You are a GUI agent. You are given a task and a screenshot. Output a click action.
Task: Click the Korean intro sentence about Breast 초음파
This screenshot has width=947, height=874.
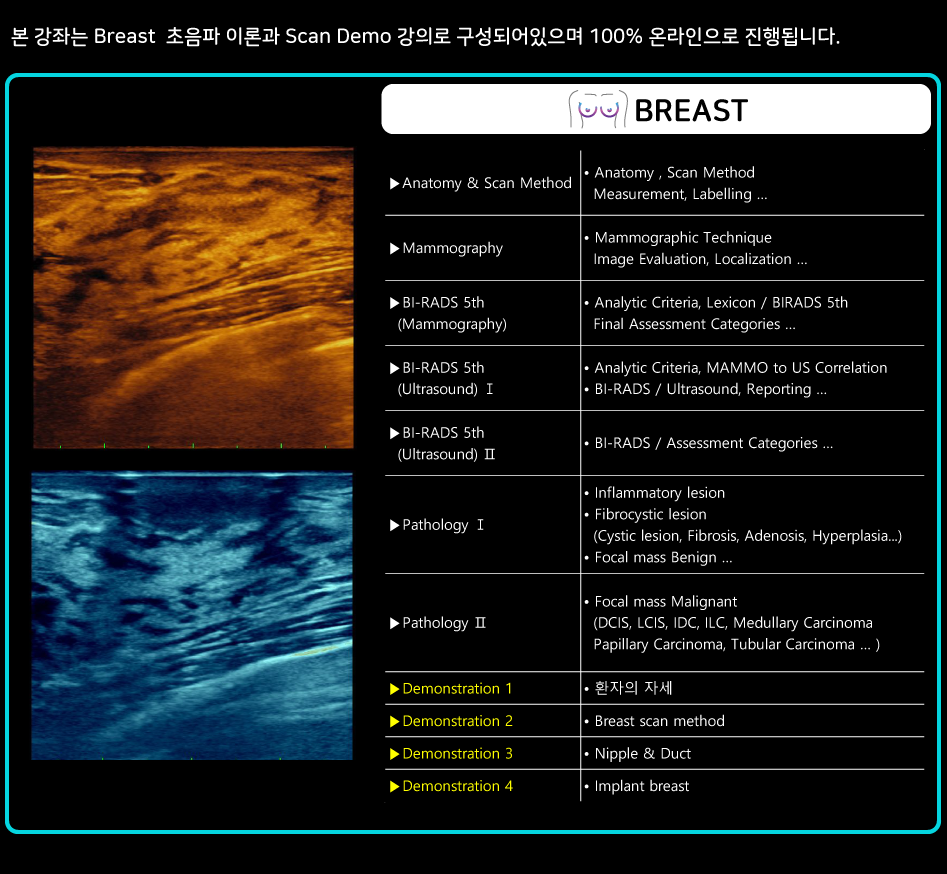pos(425,36)
